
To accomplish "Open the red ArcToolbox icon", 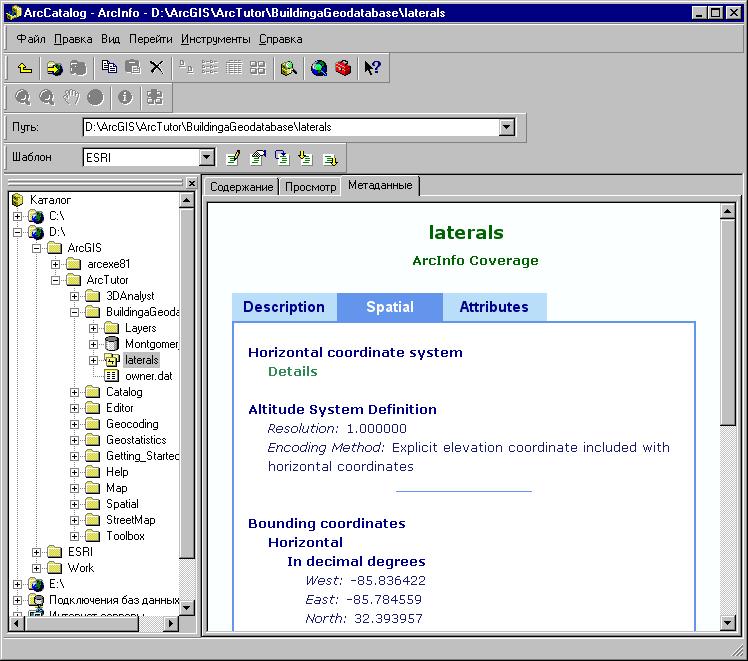I will (343, 68).
